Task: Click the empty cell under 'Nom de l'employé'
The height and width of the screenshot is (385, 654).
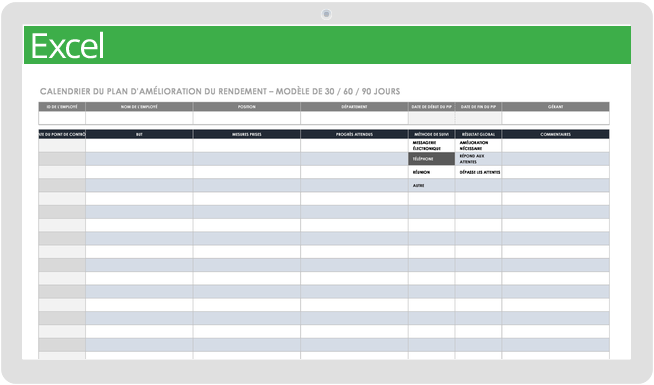Action: [139, 118]
